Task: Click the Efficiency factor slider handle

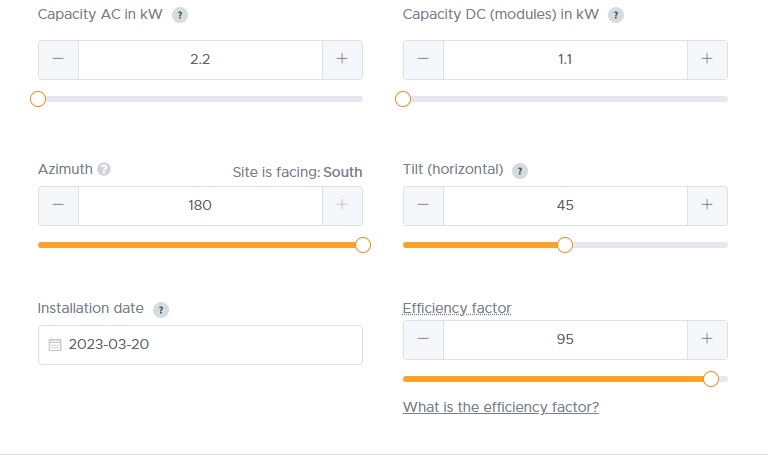Action: (711, 379)
